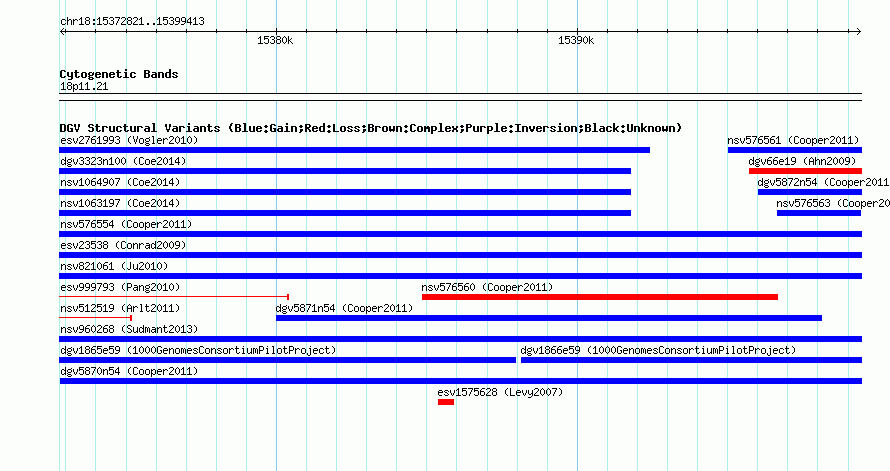Click the blue bar under nsv960268
Viewport: 890px width, 471px height.
click(461, 339)
